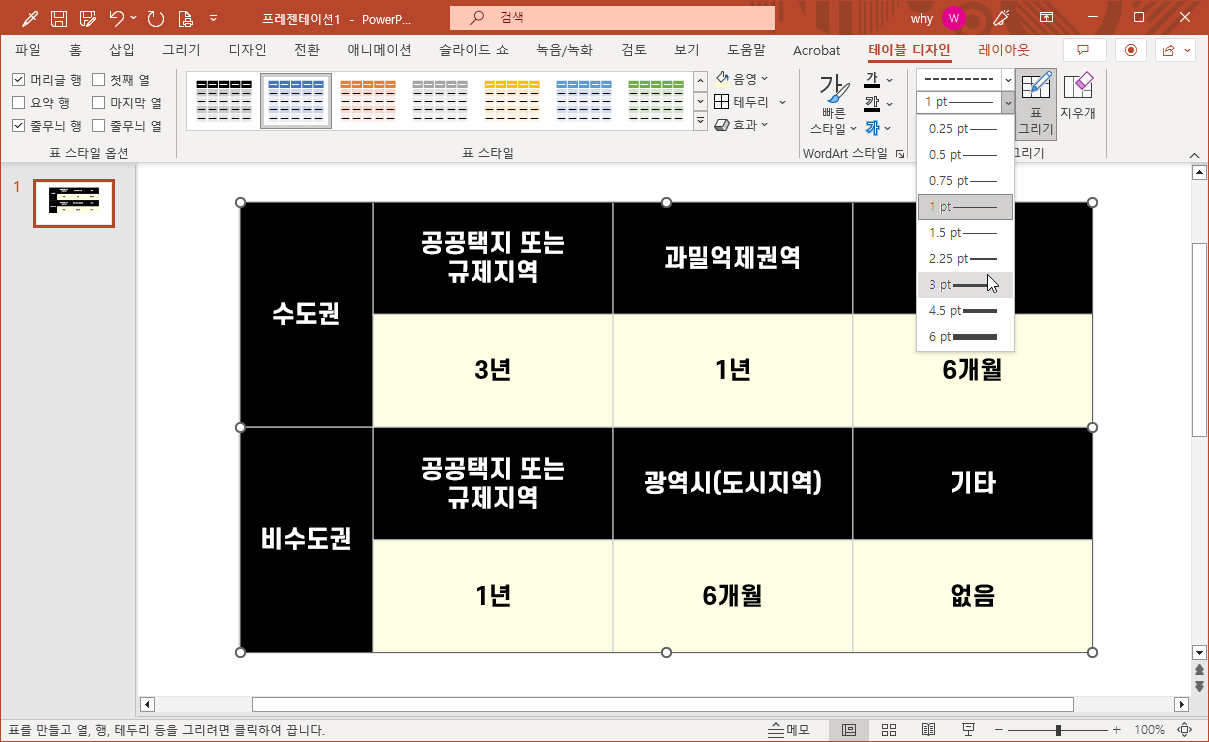The width and height of the screenshot is (1209, 742).
Task: Switch to the 레이아웃 tab
Action: [1004, 50]
